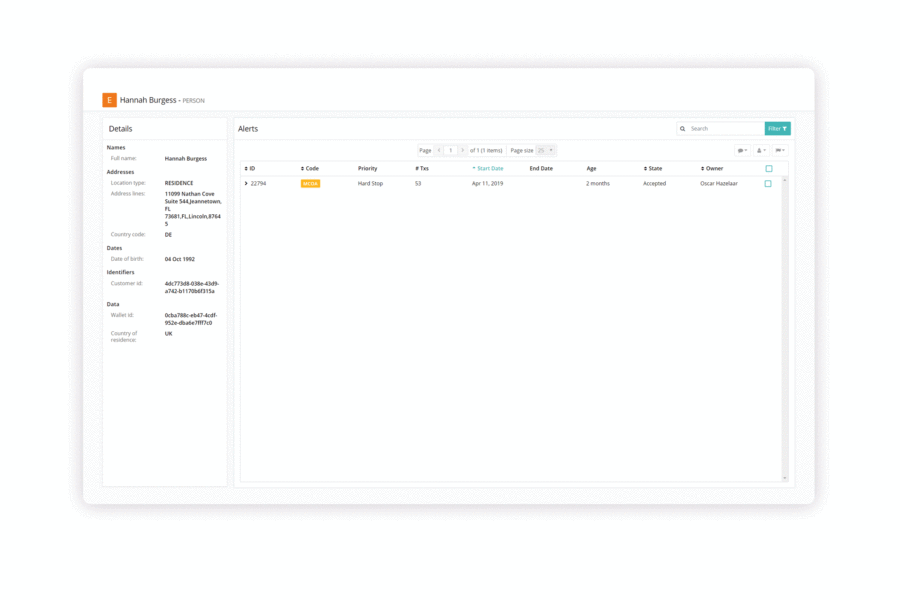
Task: Click the search magnifier icon in Alerts panel
Action: point(683,128)
